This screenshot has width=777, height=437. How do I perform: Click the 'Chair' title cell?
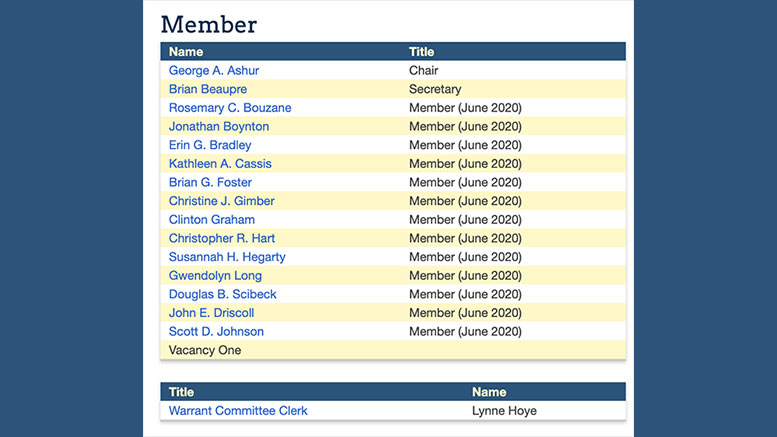(x=423, y=70)
